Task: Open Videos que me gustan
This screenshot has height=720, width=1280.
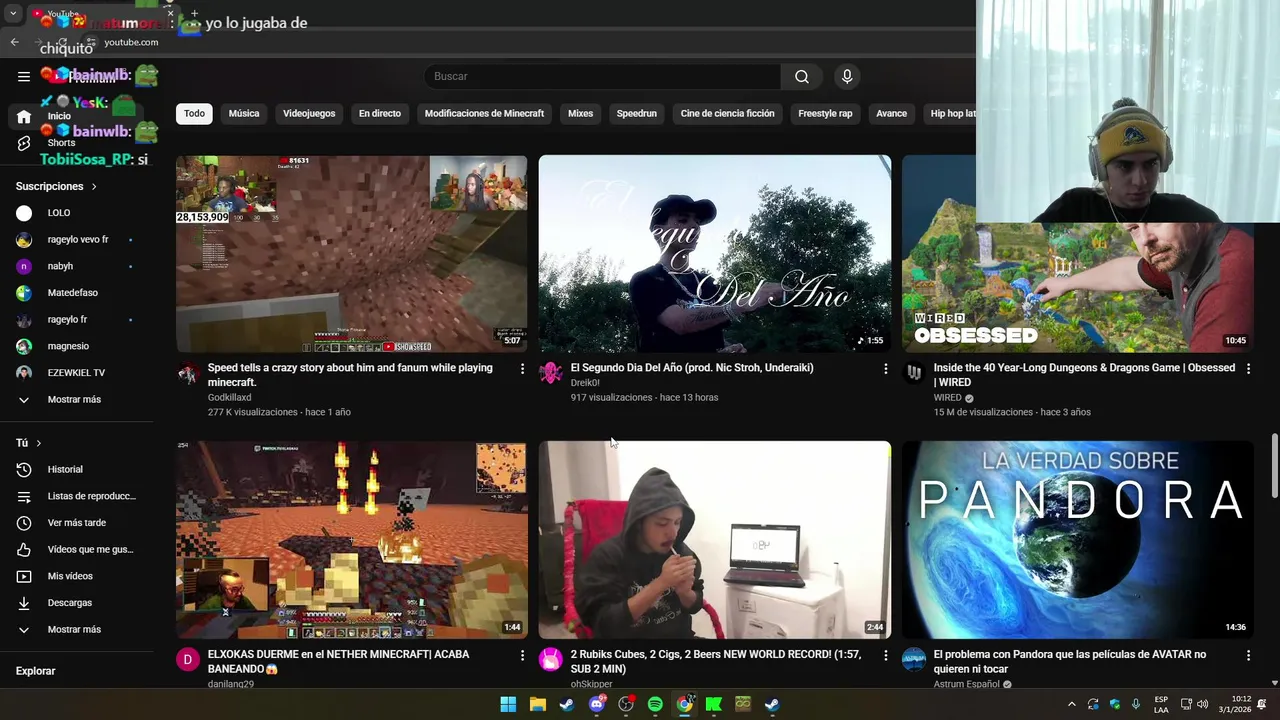Action: pos(77,550)
